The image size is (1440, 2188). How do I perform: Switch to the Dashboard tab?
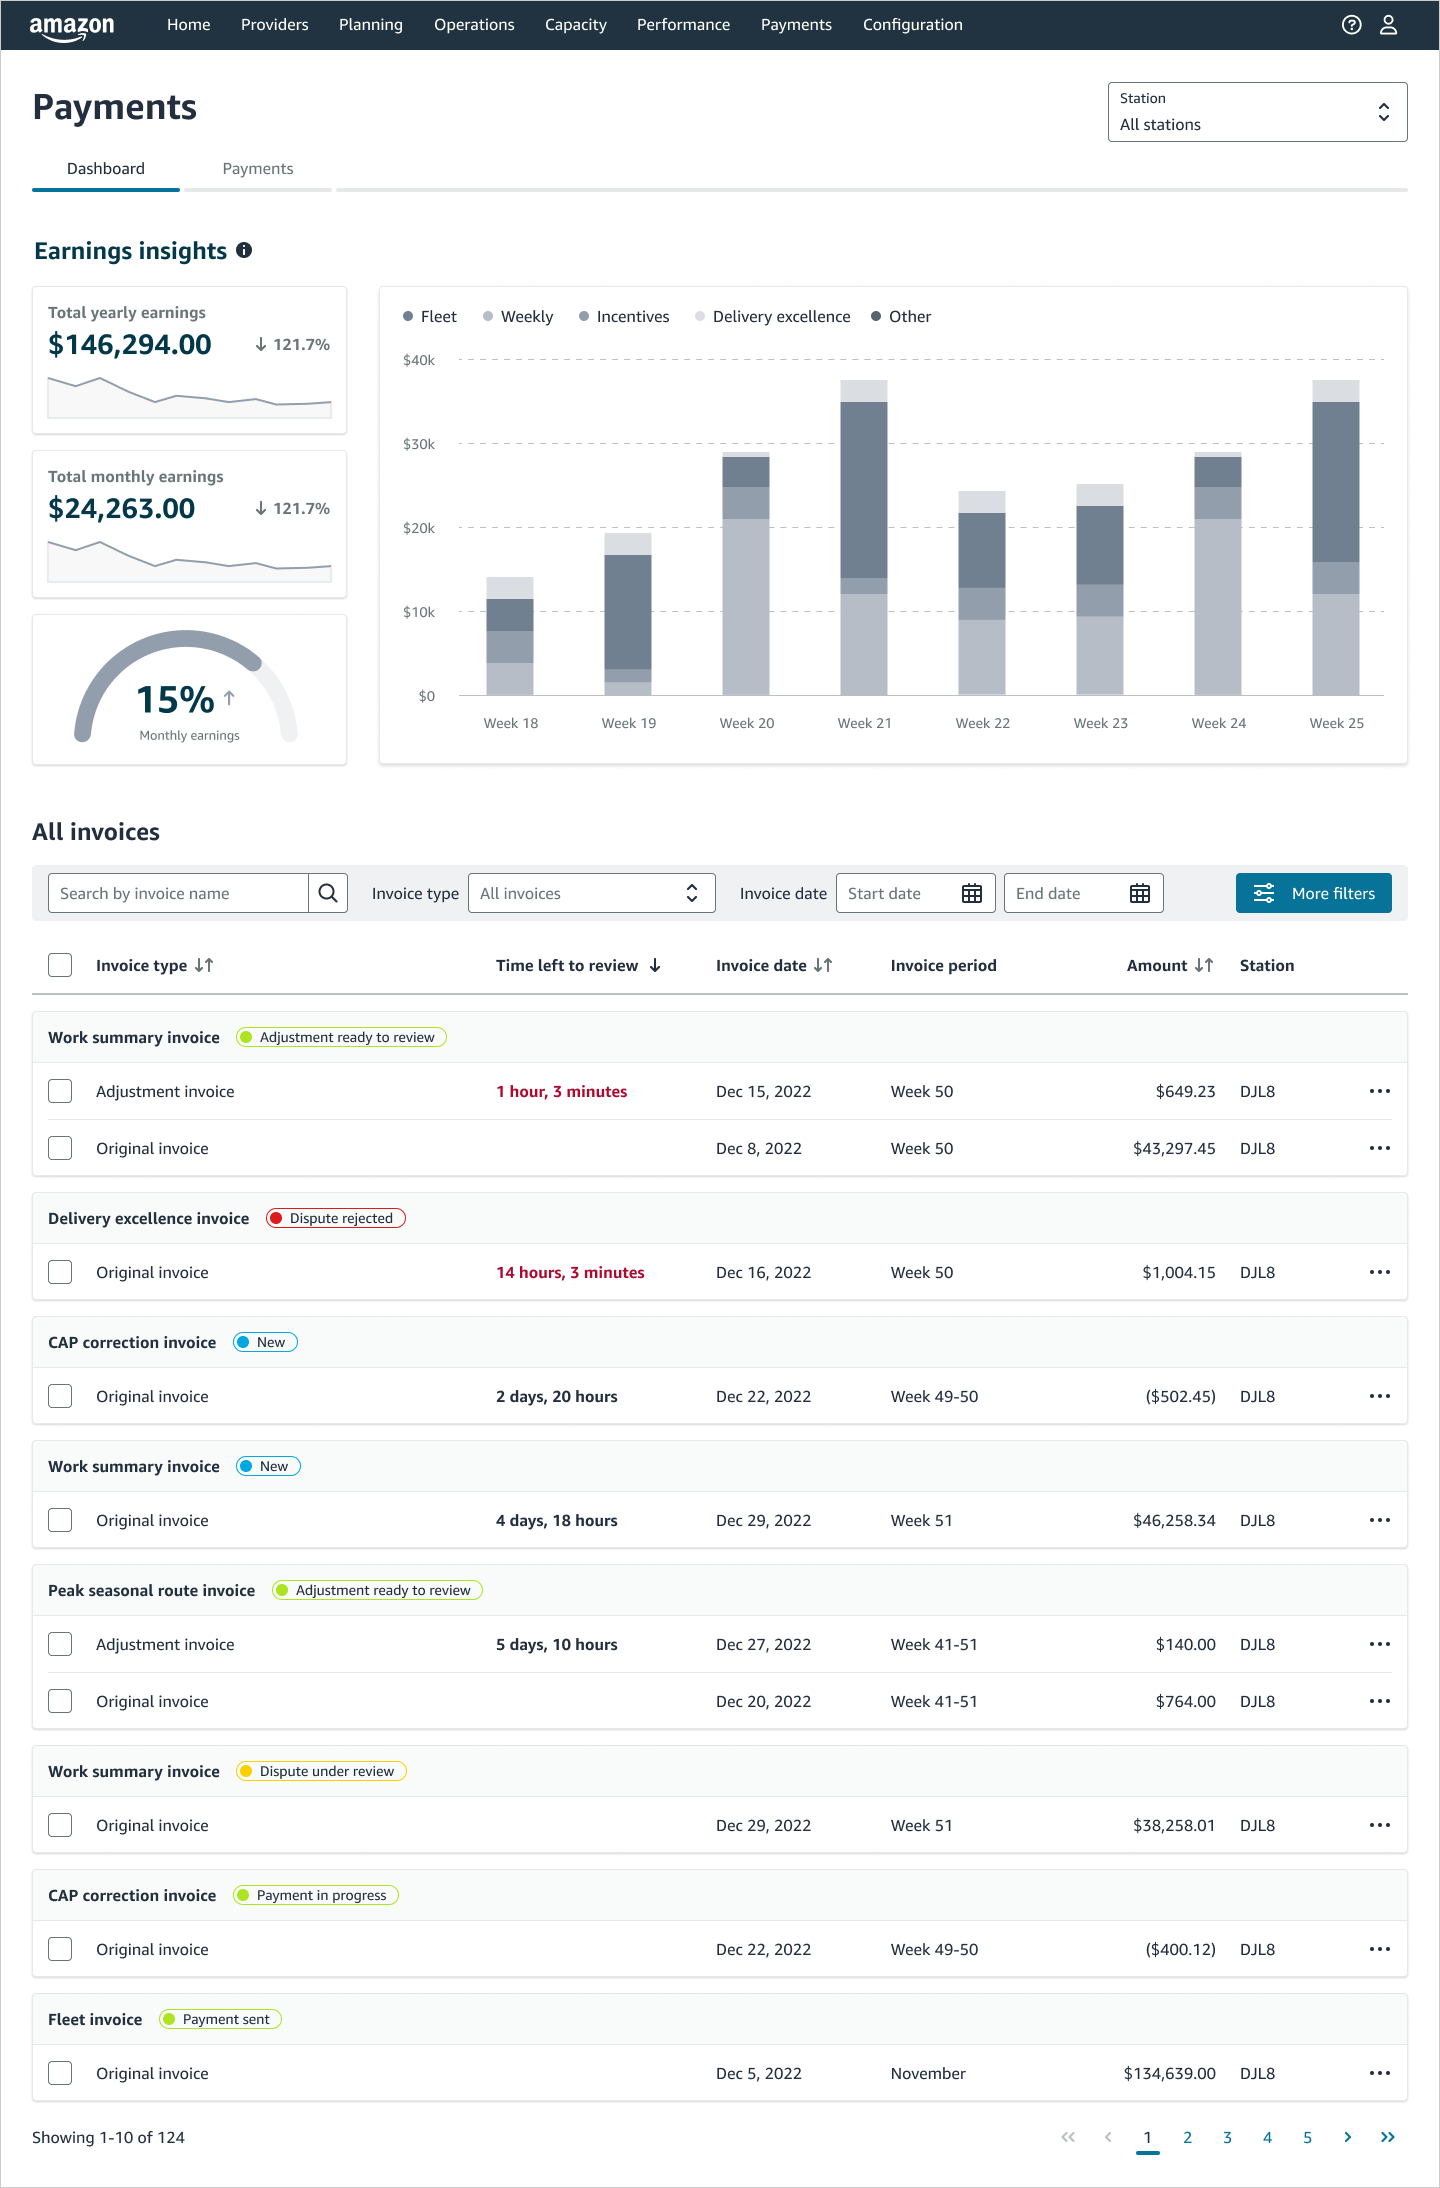[106, 169]
